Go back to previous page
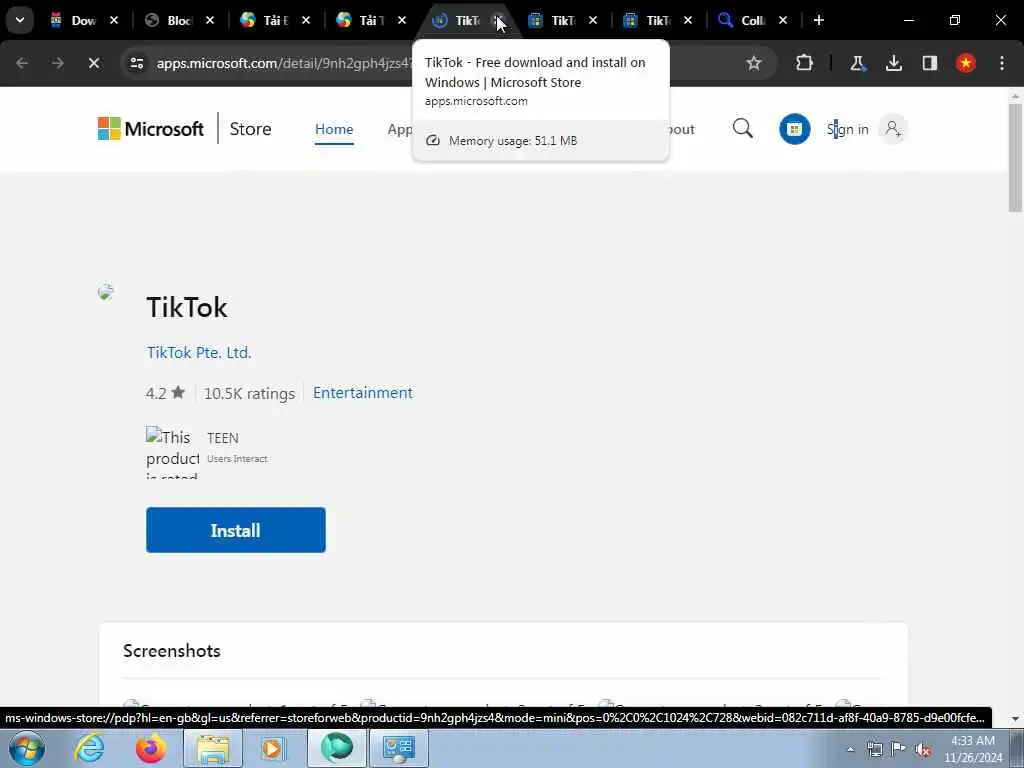The width and height of the screenshot is (1024, 768). [x=22, y=63]
